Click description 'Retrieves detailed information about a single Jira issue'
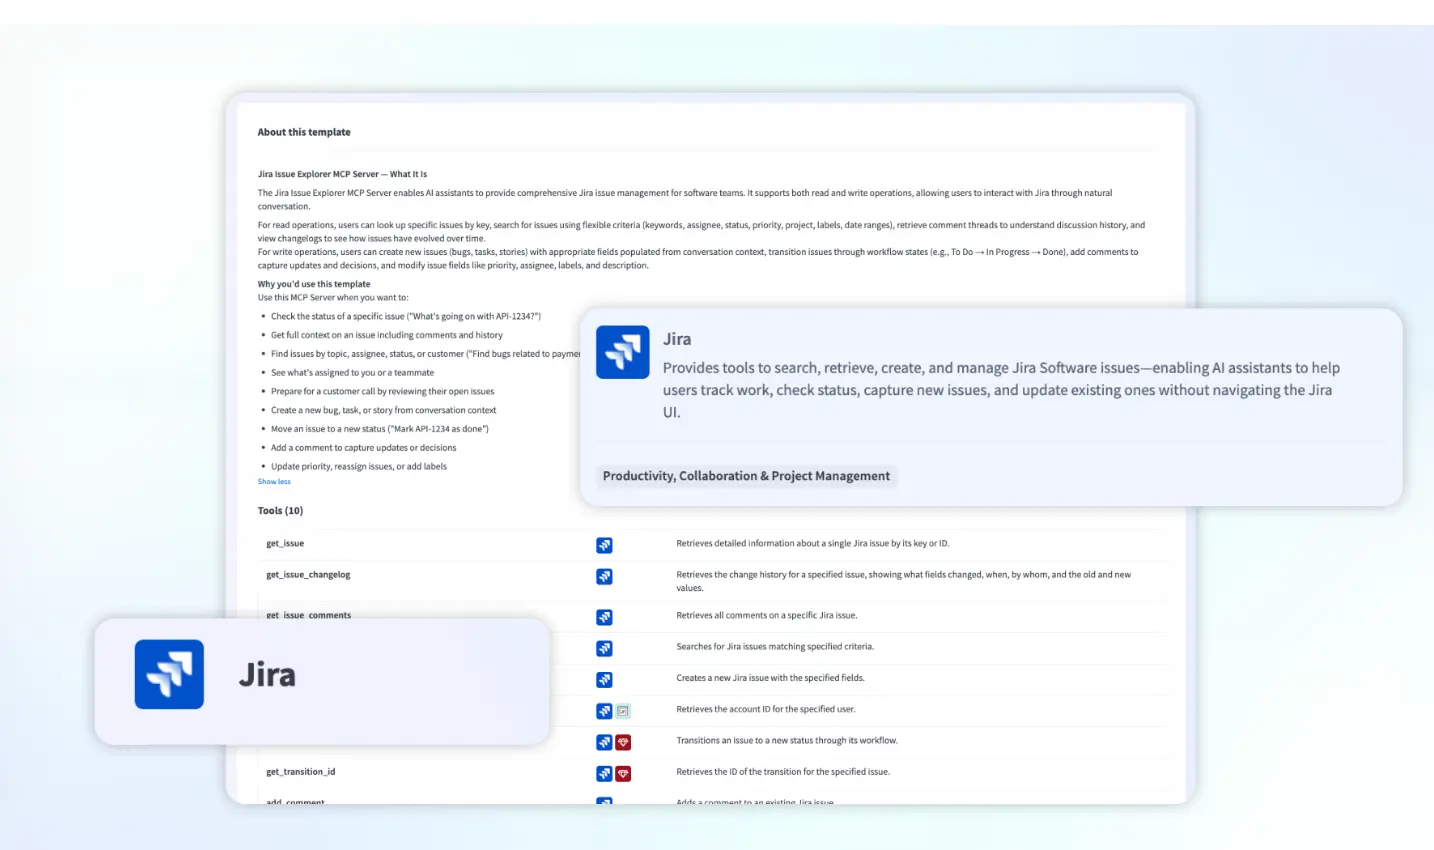1434x850 pixels. point(812,544)
